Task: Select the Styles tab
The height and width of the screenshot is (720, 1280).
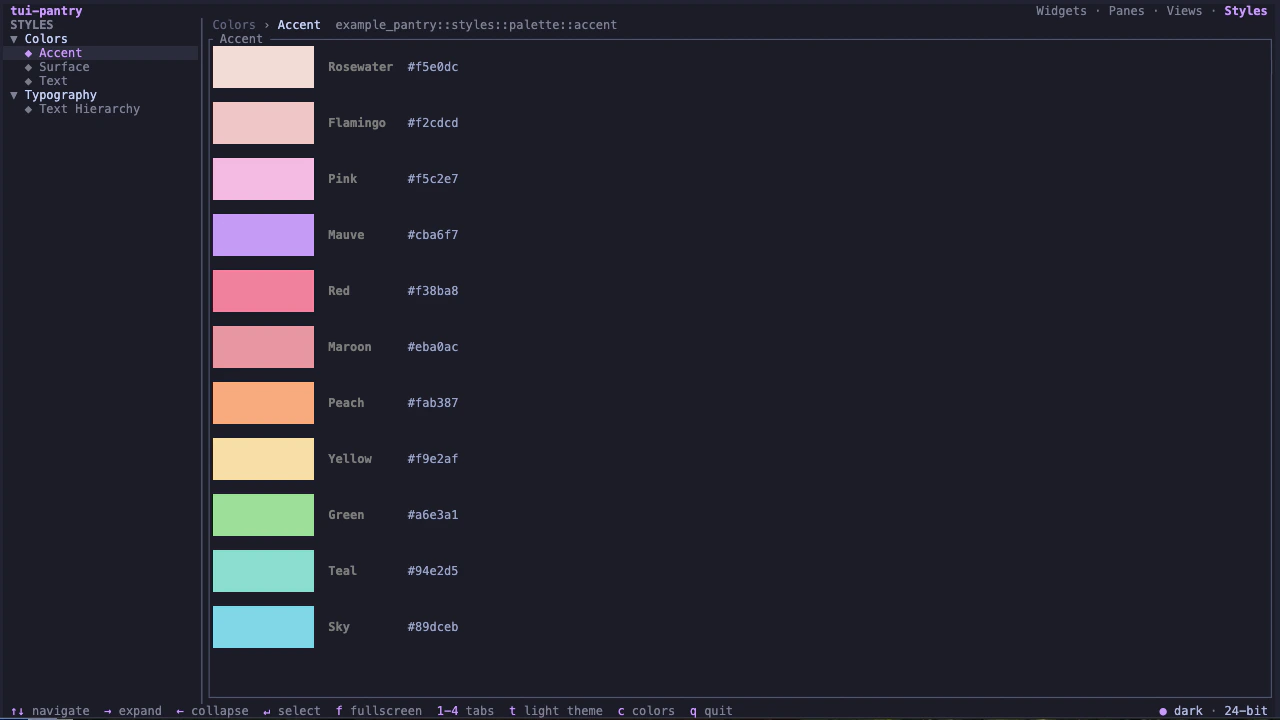Action: (1245, 11)
